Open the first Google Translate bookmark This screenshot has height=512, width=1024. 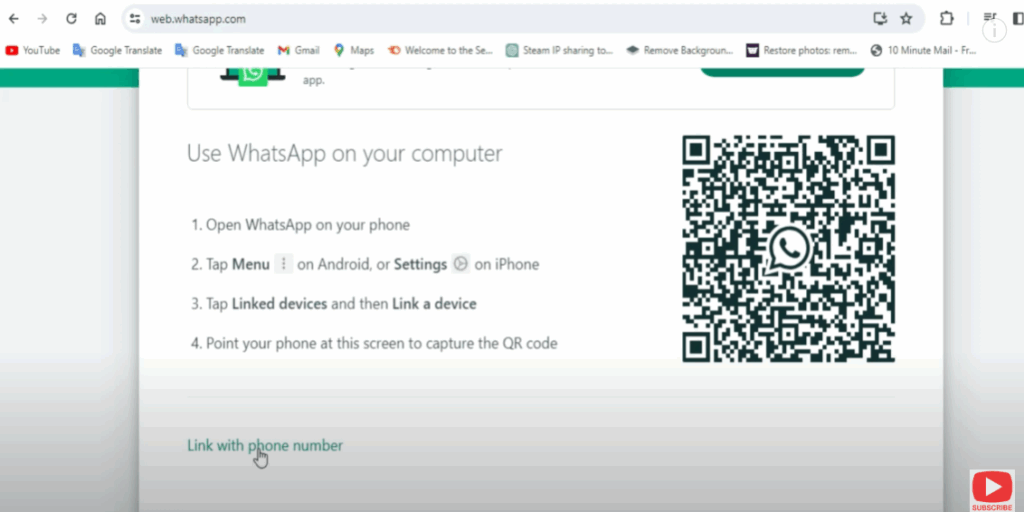pos(118,50)
